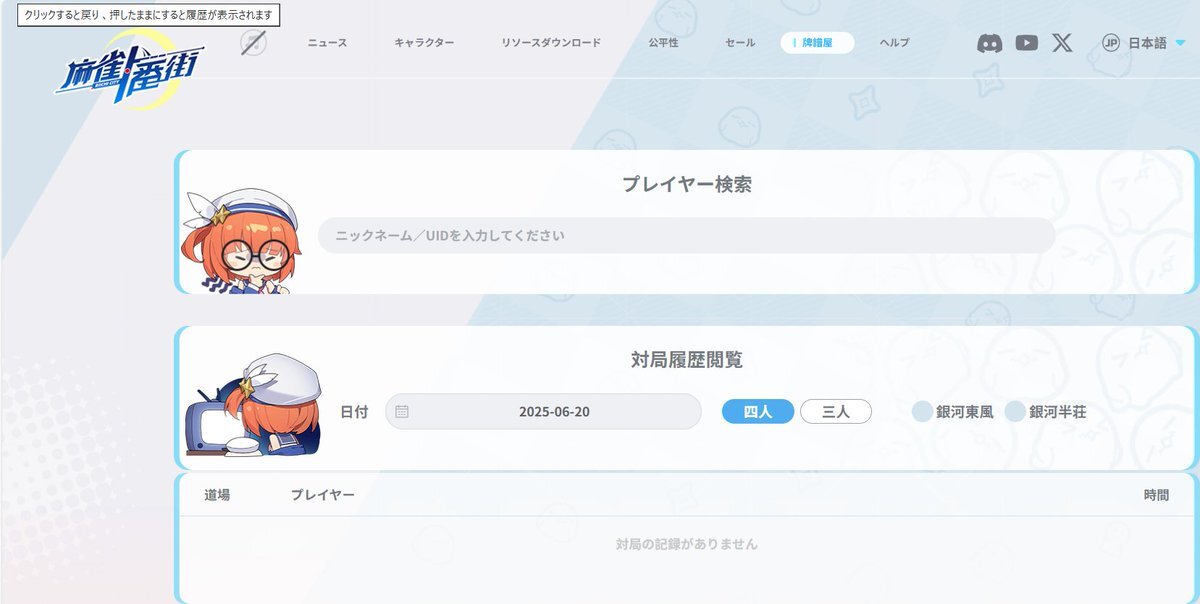The width and height of the screenshot is (1200, 604).
Task: Open リソースダウンロード in the navigation
Action: (551, 43)
